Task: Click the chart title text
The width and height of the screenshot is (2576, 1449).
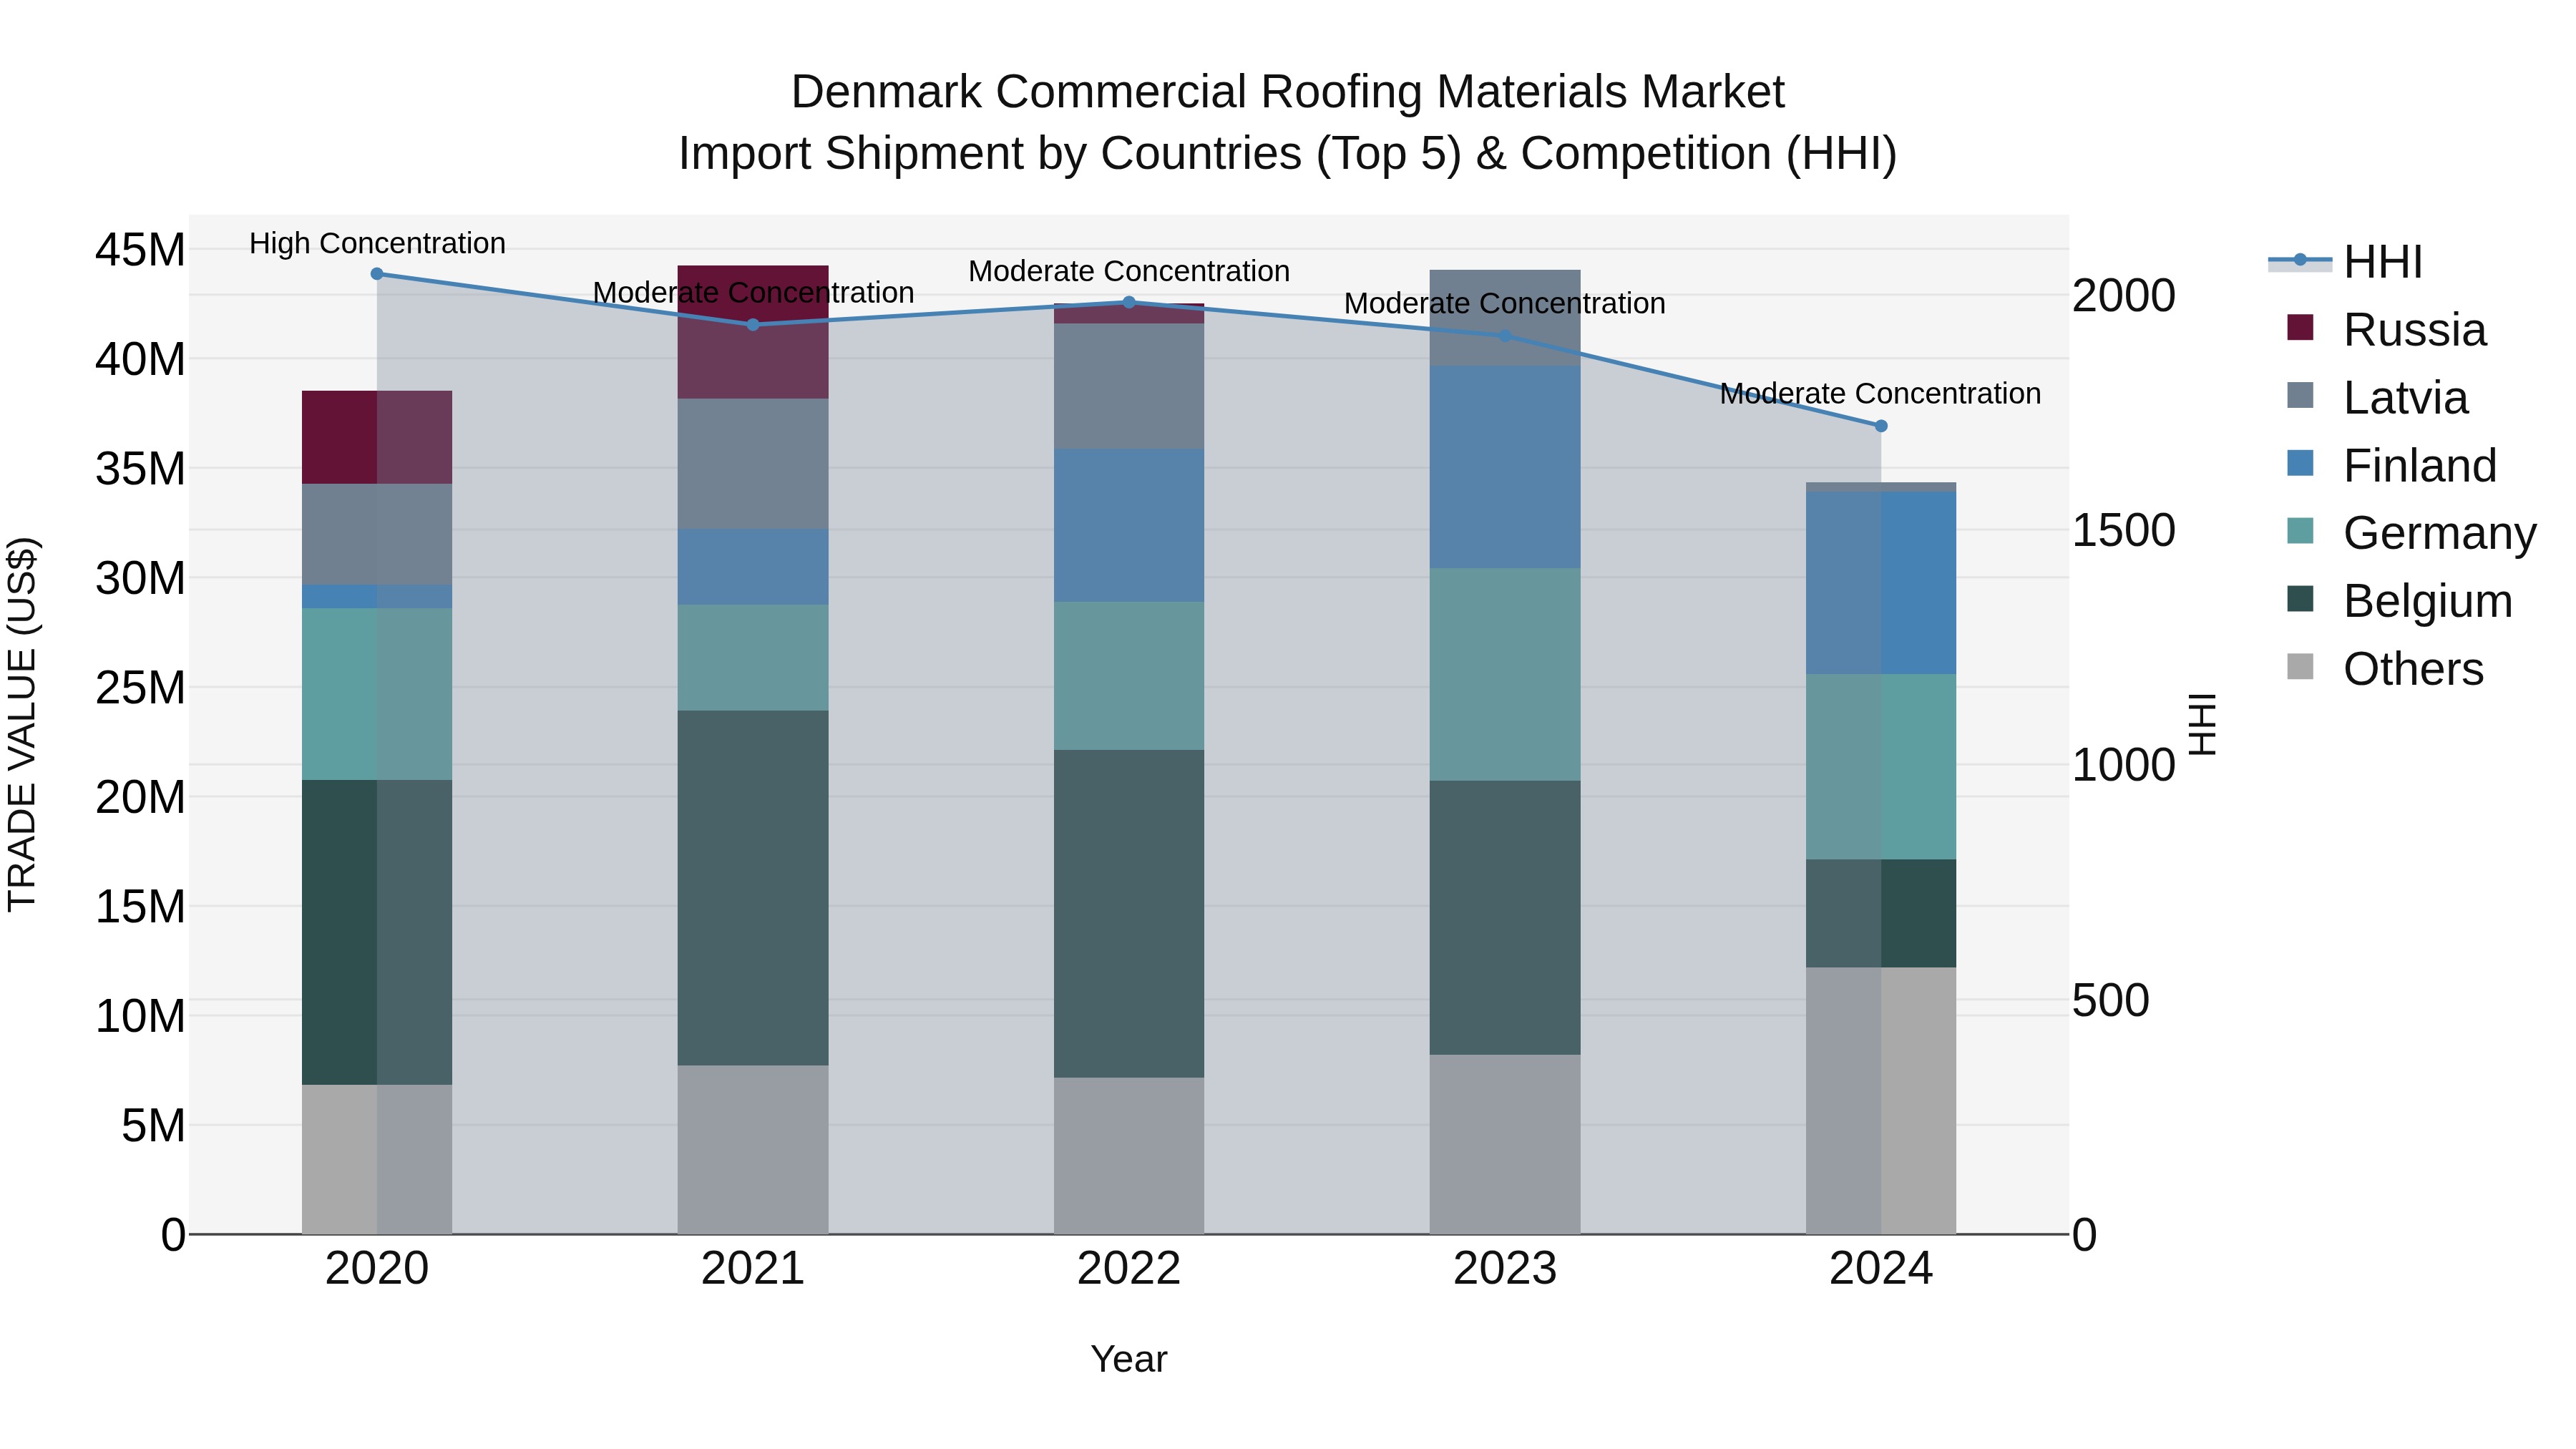Action: coord(1288,122)
